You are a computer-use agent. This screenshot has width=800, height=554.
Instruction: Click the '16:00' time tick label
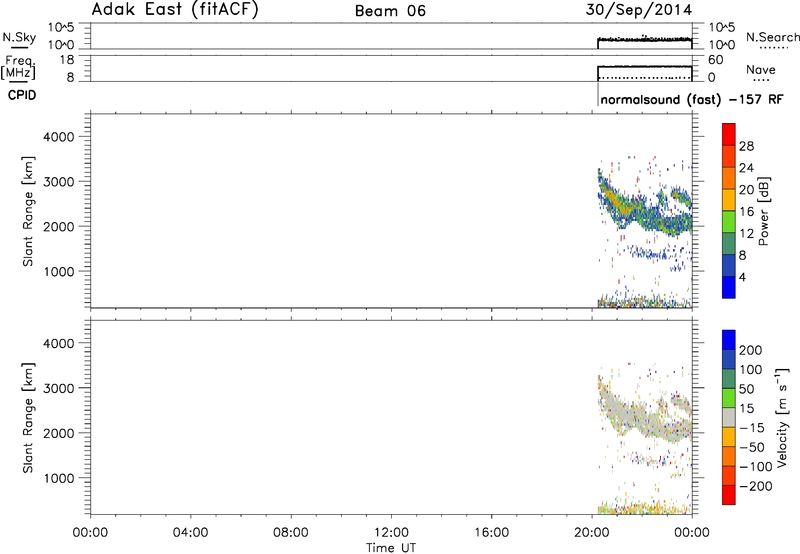491,533
